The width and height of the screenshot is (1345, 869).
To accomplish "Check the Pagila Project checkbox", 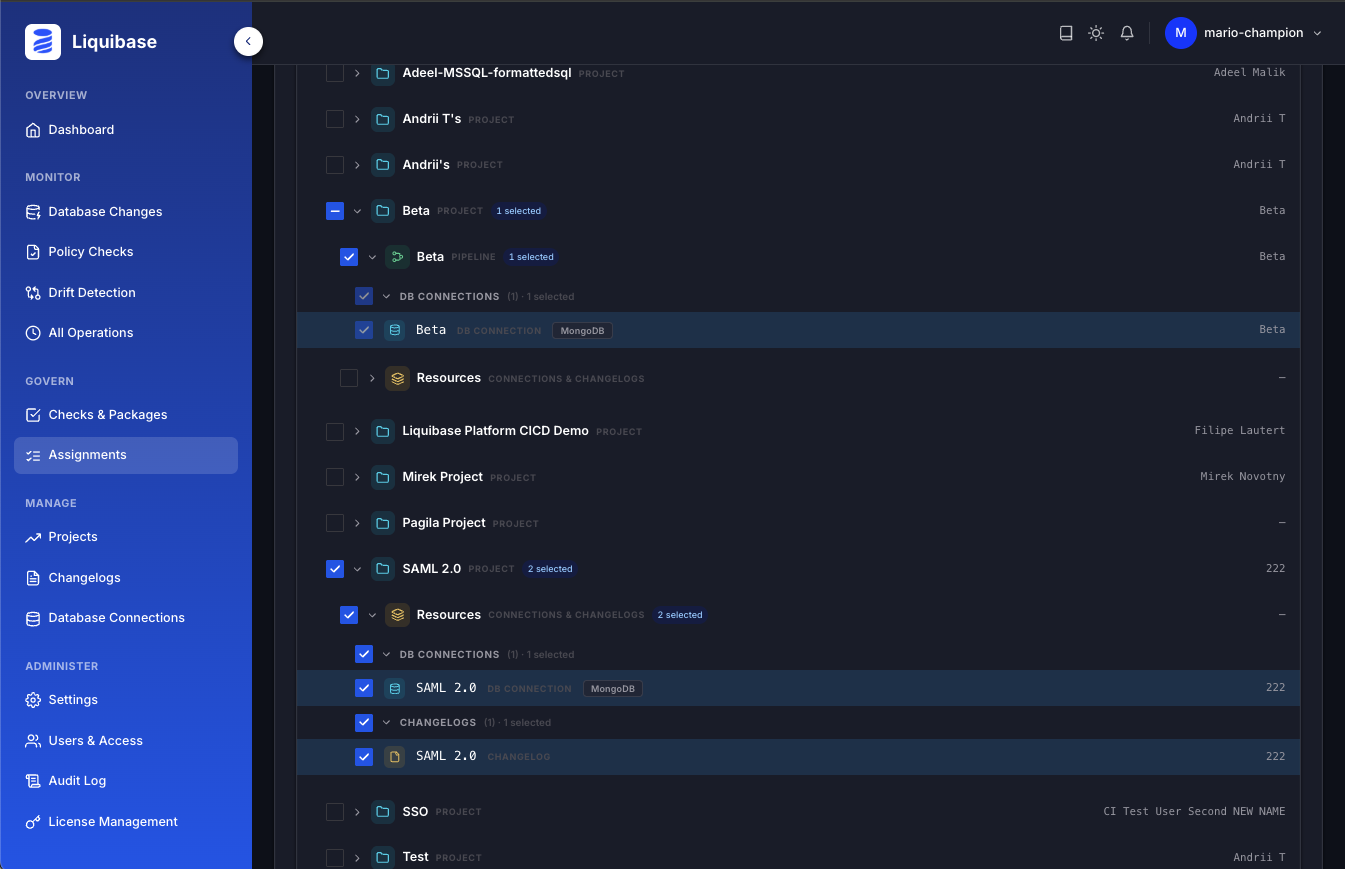I will (335, 523).
